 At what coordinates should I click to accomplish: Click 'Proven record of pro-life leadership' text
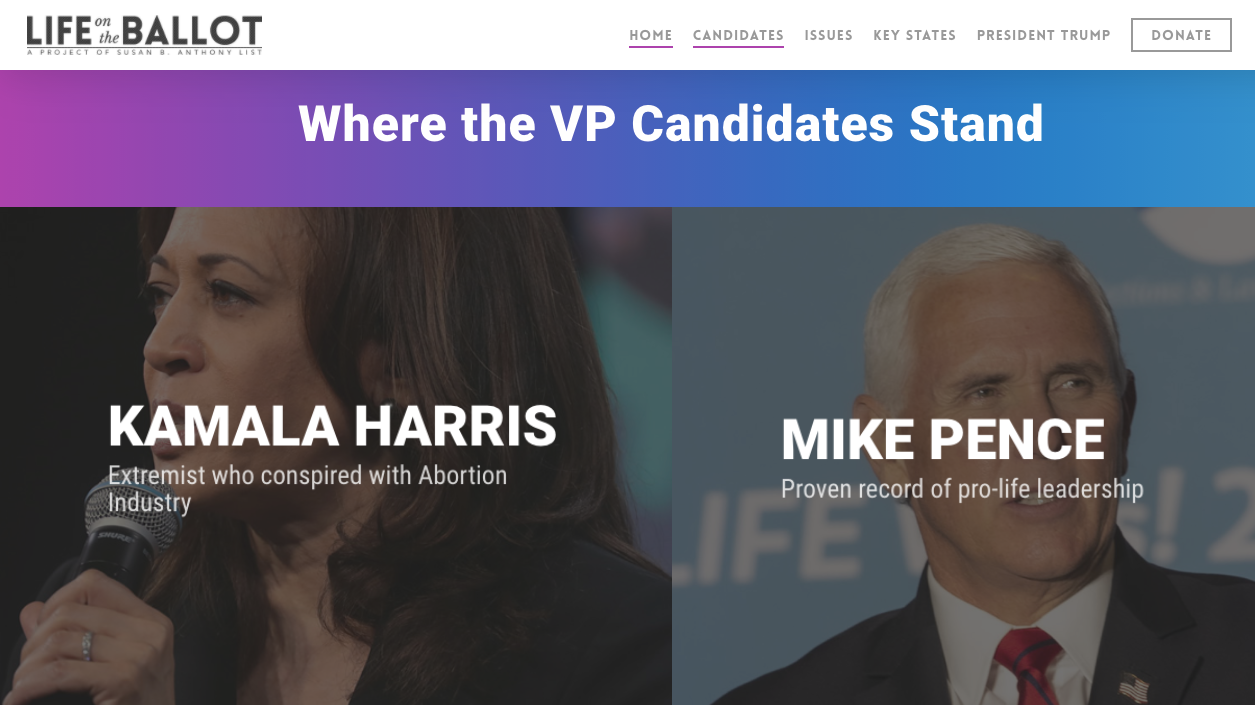click(962, 489)
